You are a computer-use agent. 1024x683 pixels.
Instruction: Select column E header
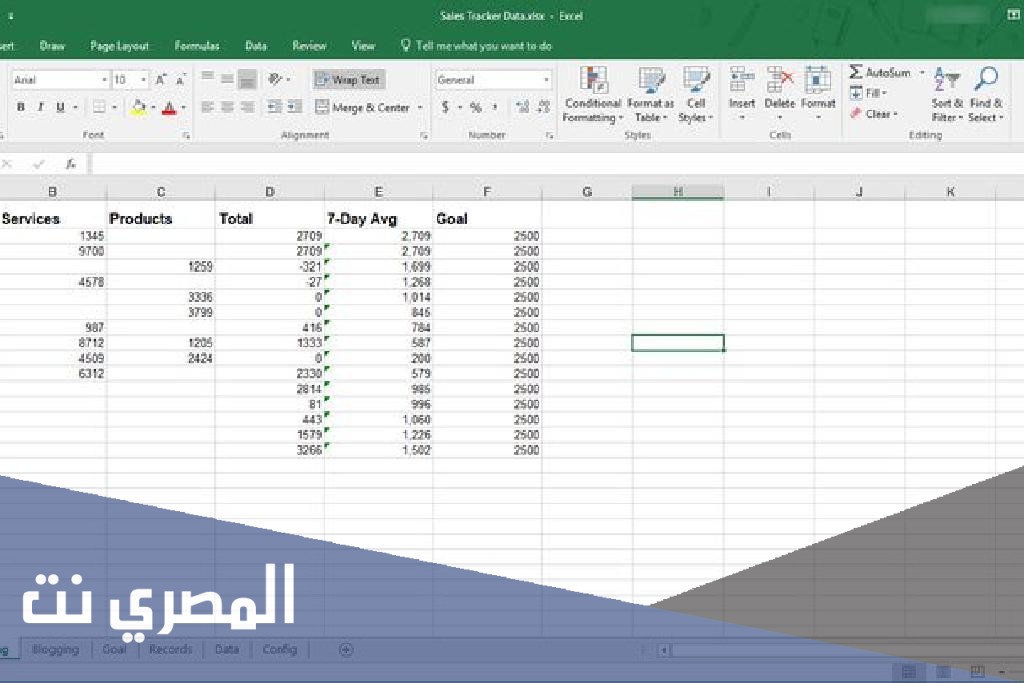click(378, 192)
